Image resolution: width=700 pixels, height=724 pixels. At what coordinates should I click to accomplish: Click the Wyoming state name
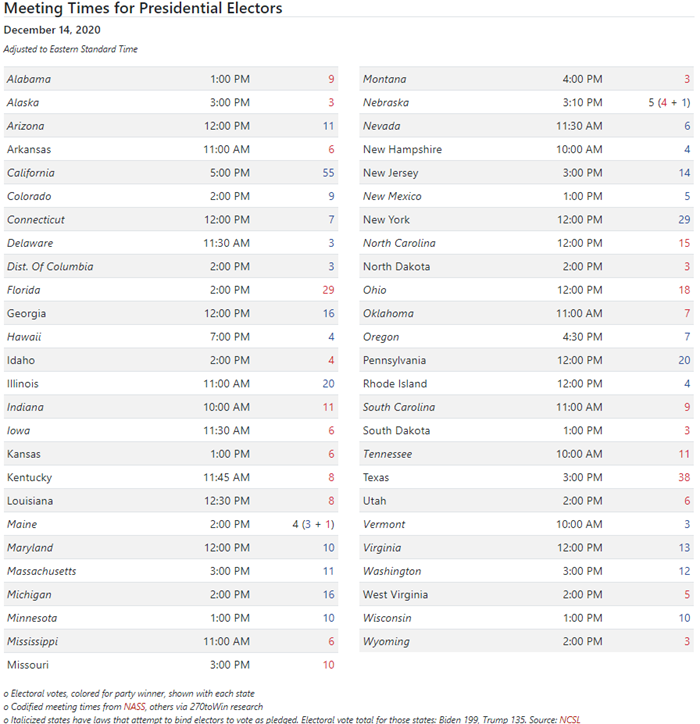386,641
